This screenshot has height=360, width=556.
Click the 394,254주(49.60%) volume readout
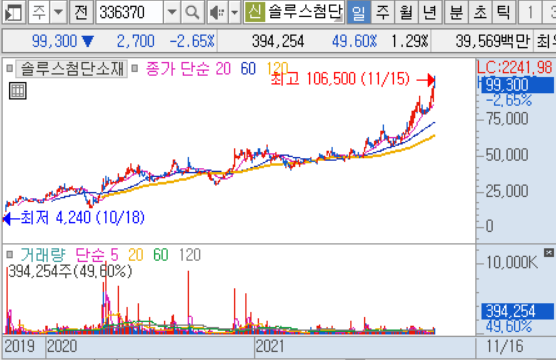[x=70, y=271]
